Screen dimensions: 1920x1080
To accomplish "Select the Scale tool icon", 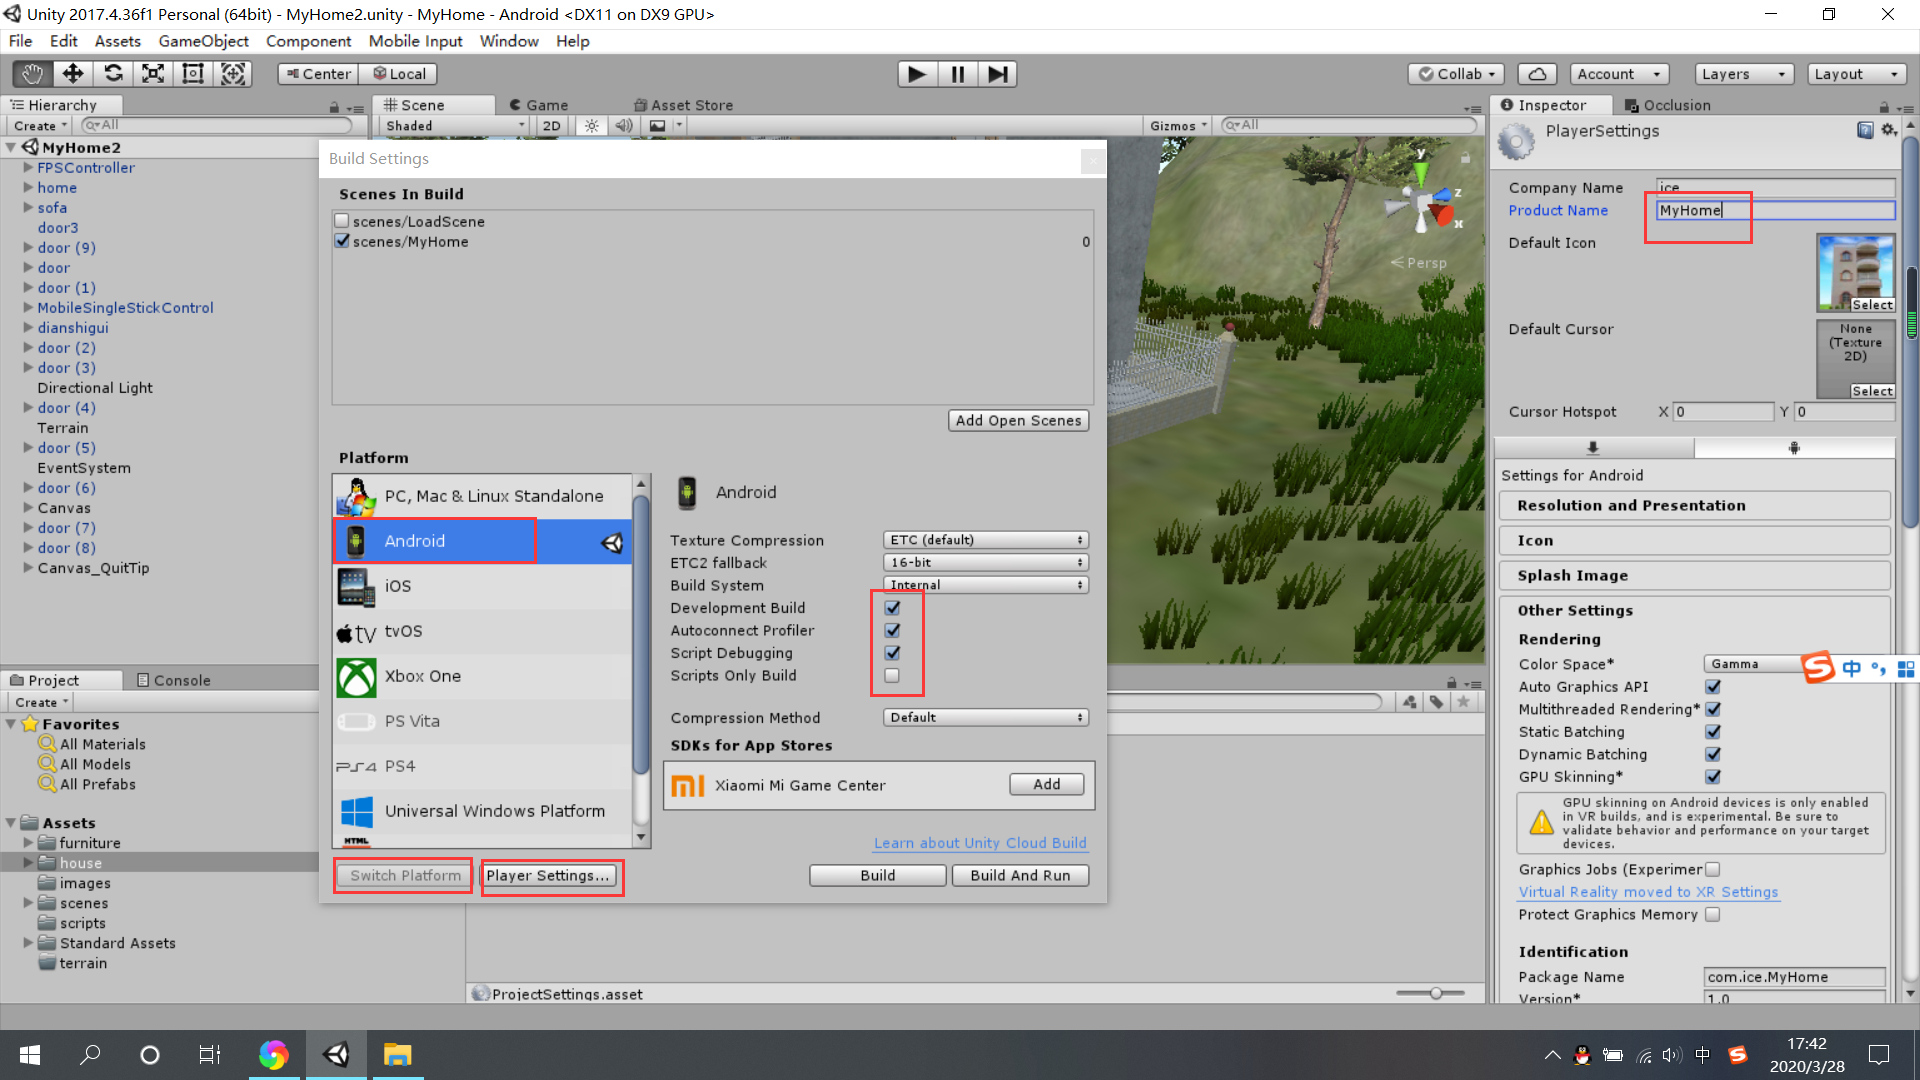I will click(153, 74).
